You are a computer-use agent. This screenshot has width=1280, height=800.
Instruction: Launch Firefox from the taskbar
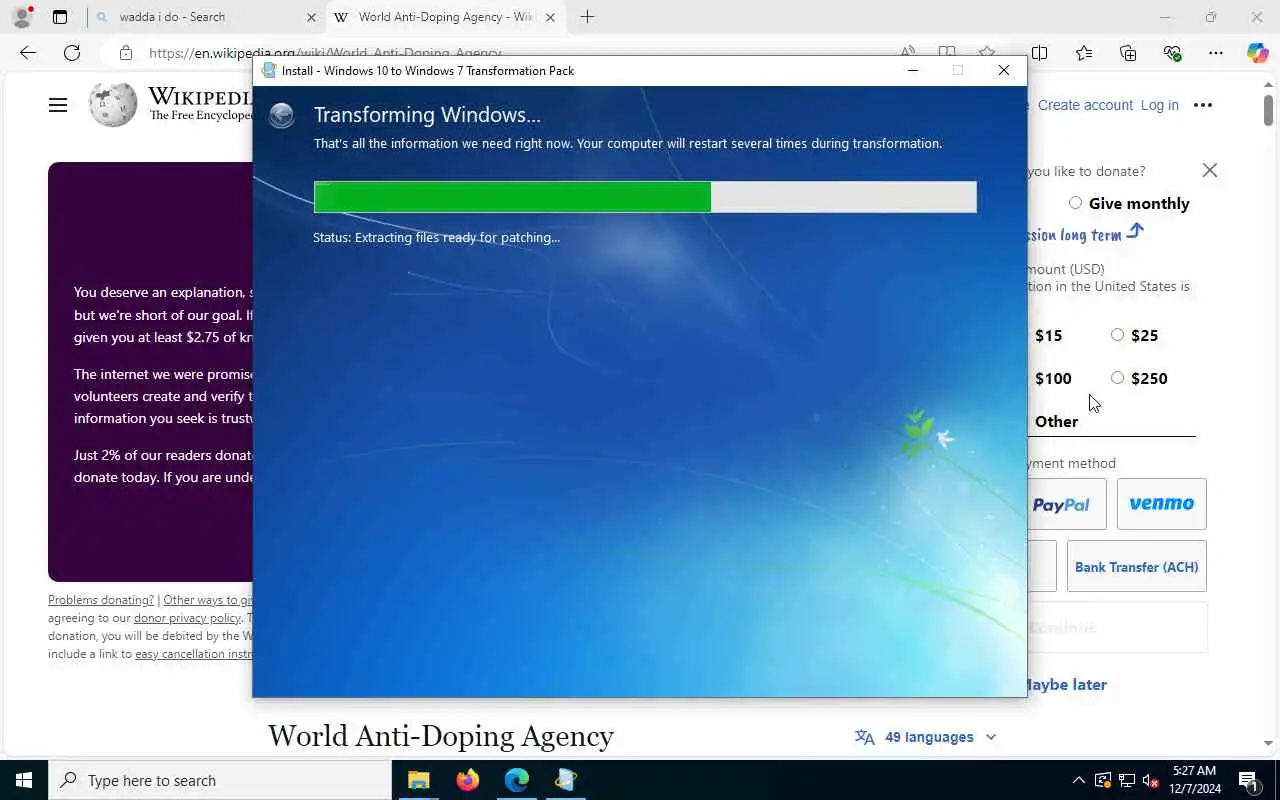pos(467,780)
